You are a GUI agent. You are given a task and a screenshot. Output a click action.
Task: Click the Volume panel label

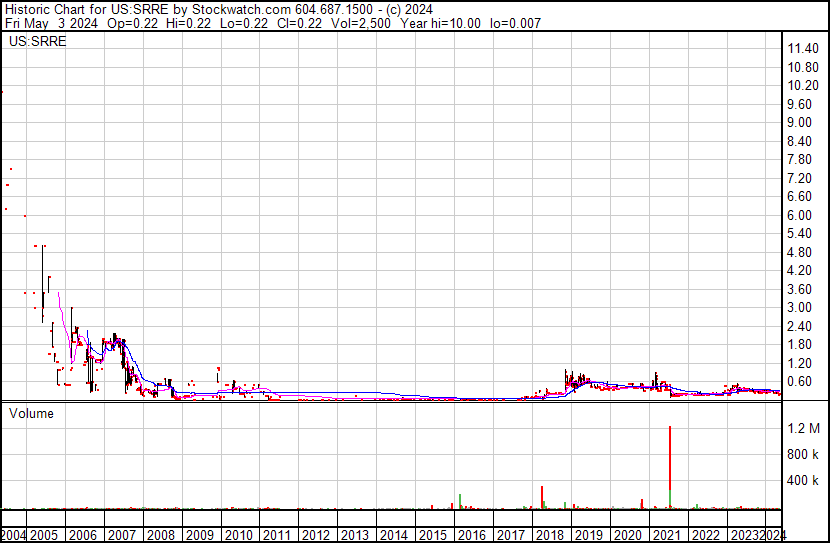31,412
